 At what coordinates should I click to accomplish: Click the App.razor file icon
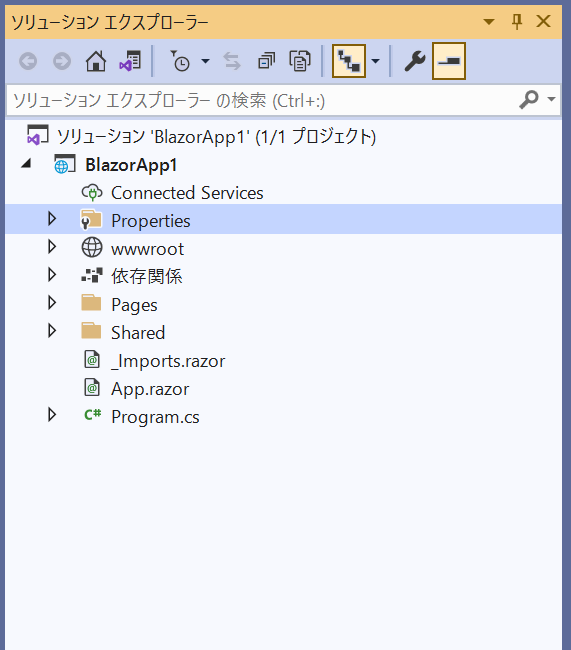[x=92, y=388]
